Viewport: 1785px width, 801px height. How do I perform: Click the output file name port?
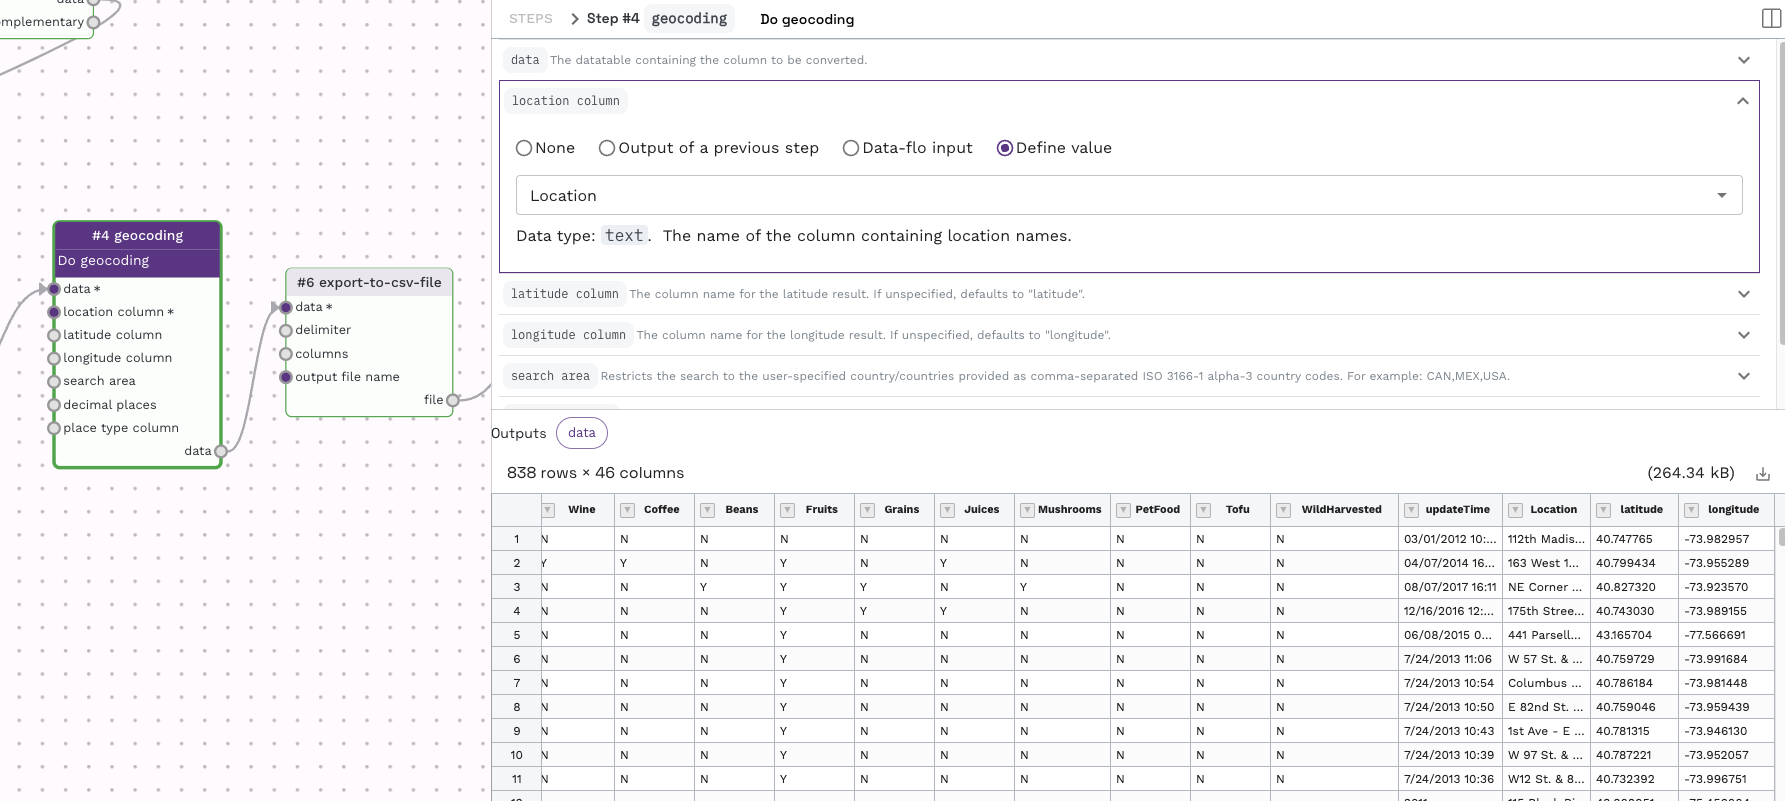pos(286,377)
